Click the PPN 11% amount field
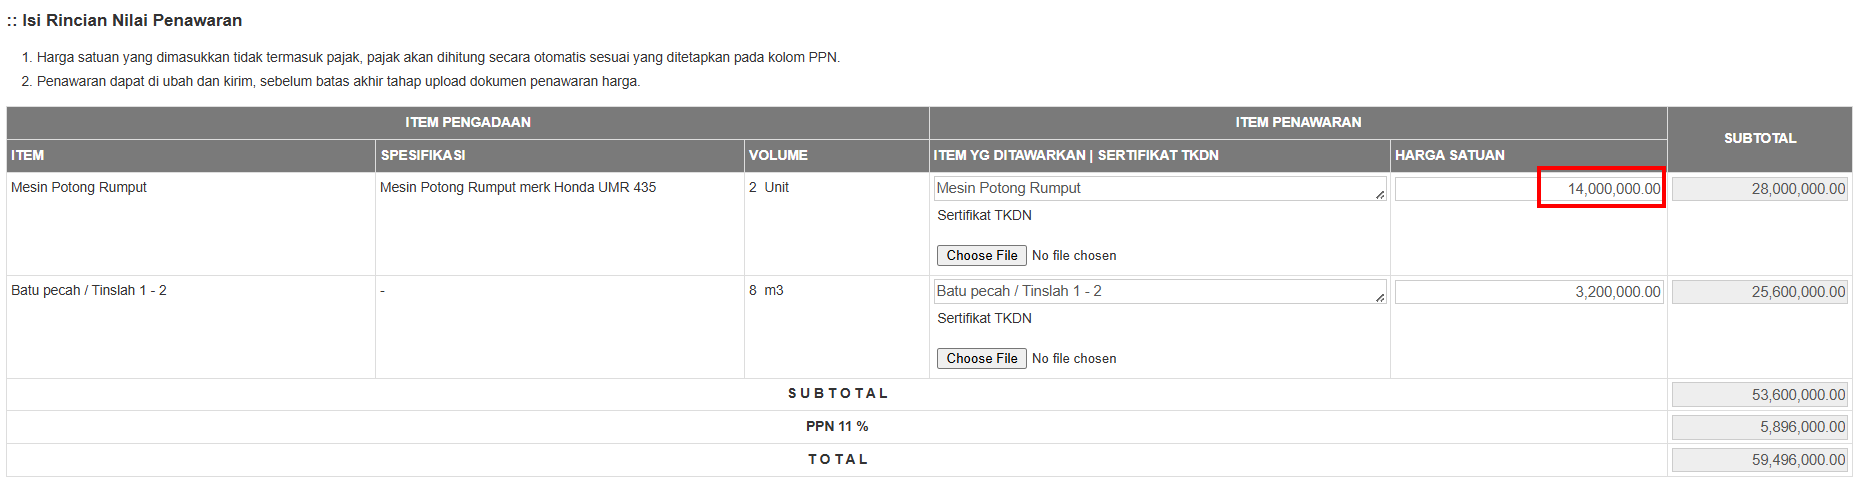The height and width of the screenshot is (483, 1859). pos(1759,427)
